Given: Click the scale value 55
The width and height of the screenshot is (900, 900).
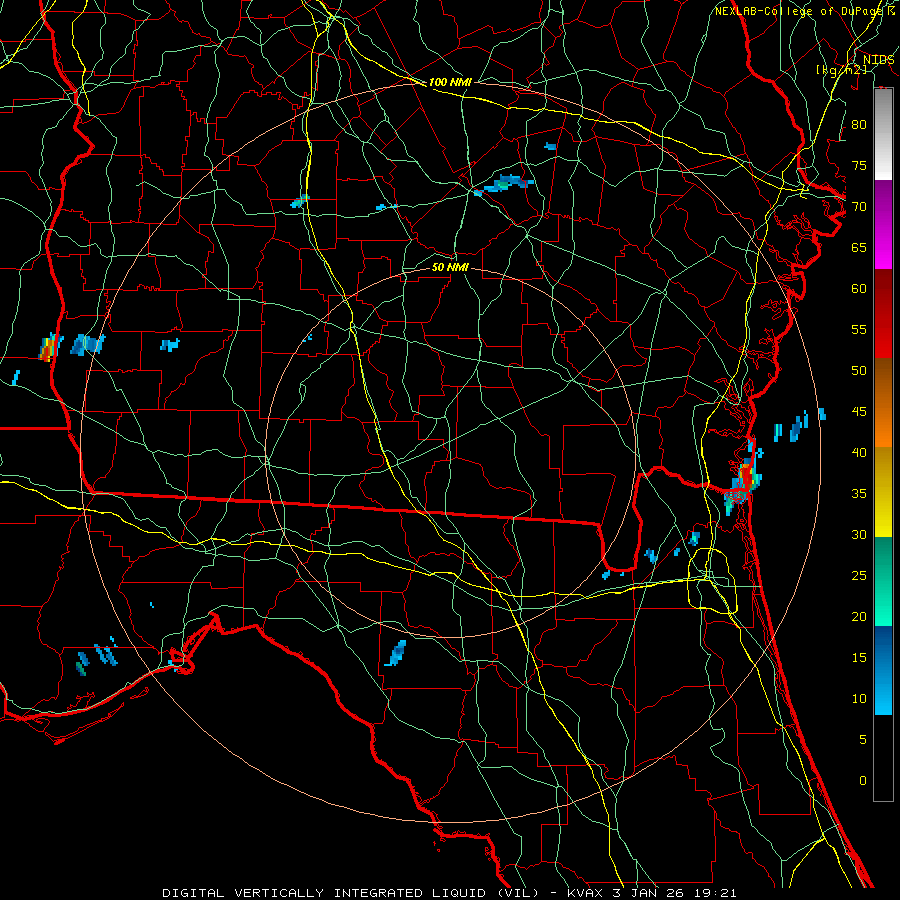Looking at the screenshot, I should (x=859, y=329).
